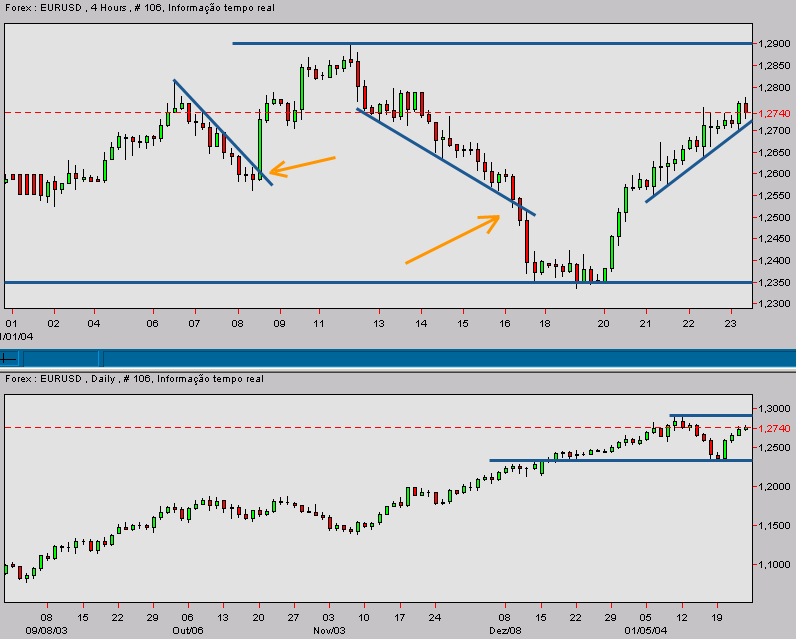
Task: Click the 1,2650 price axis label
Action: [774, 152]
